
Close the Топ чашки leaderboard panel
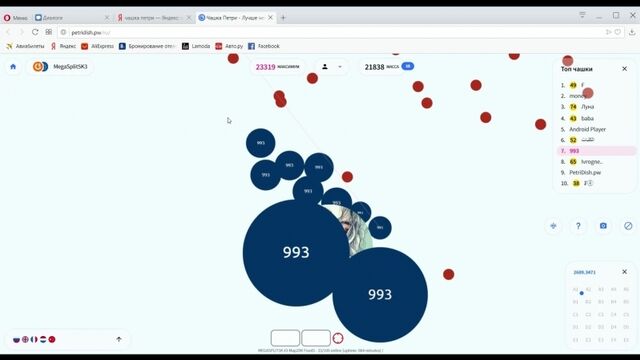624,69
